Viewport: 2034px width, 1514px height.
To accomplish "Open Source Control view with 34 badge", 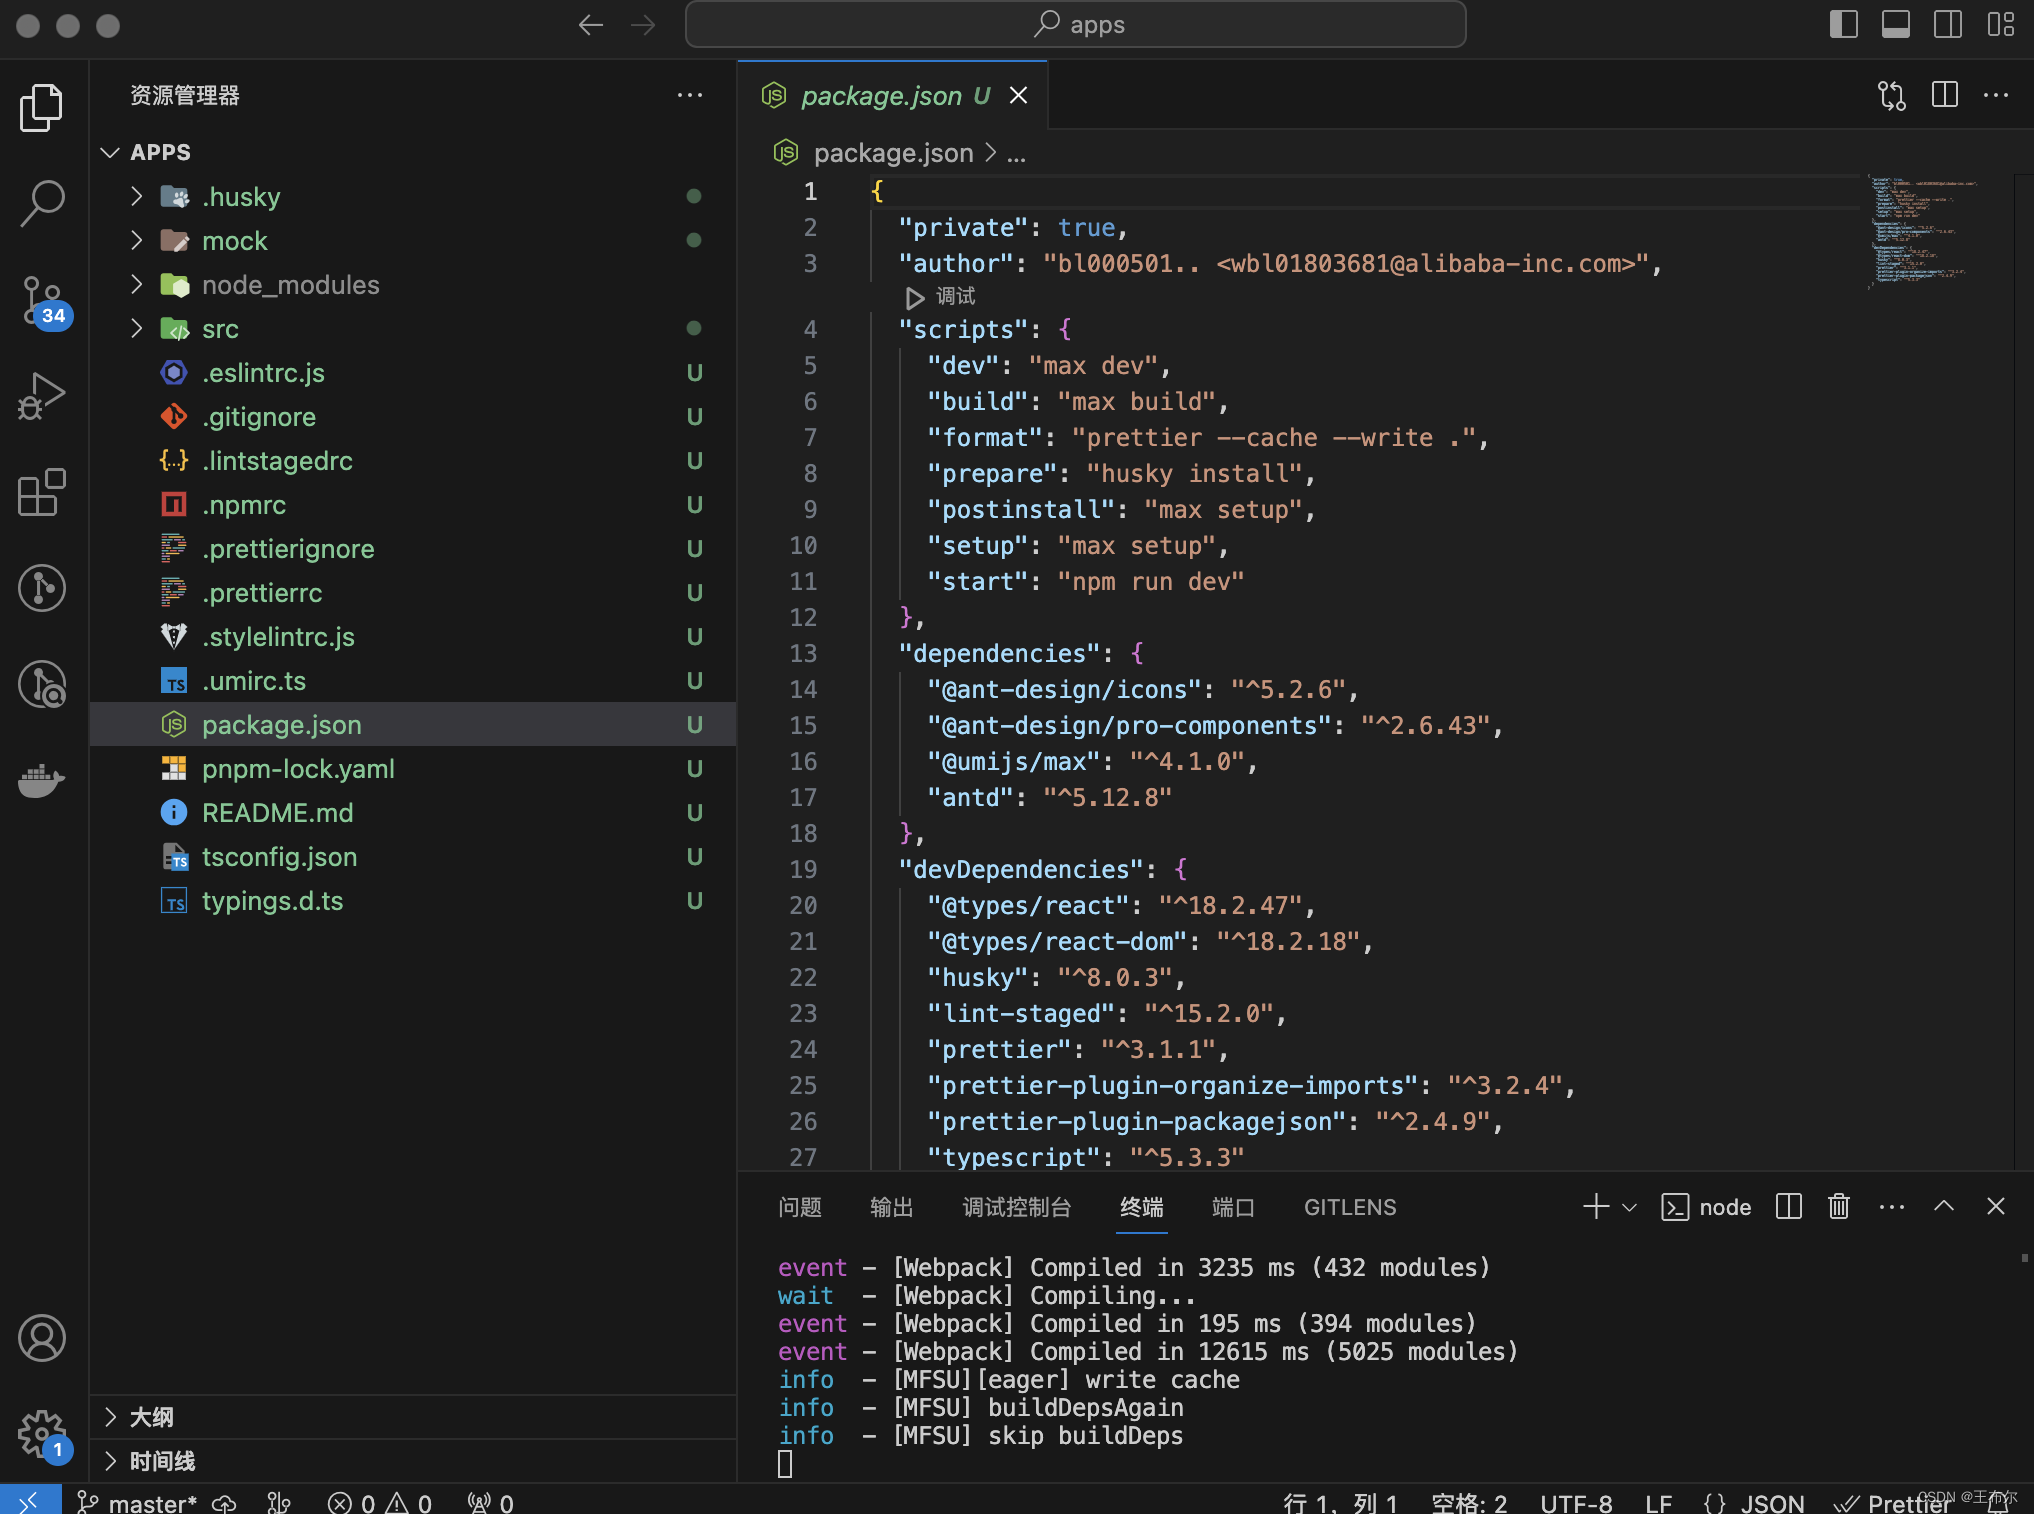I will (42, 299).
